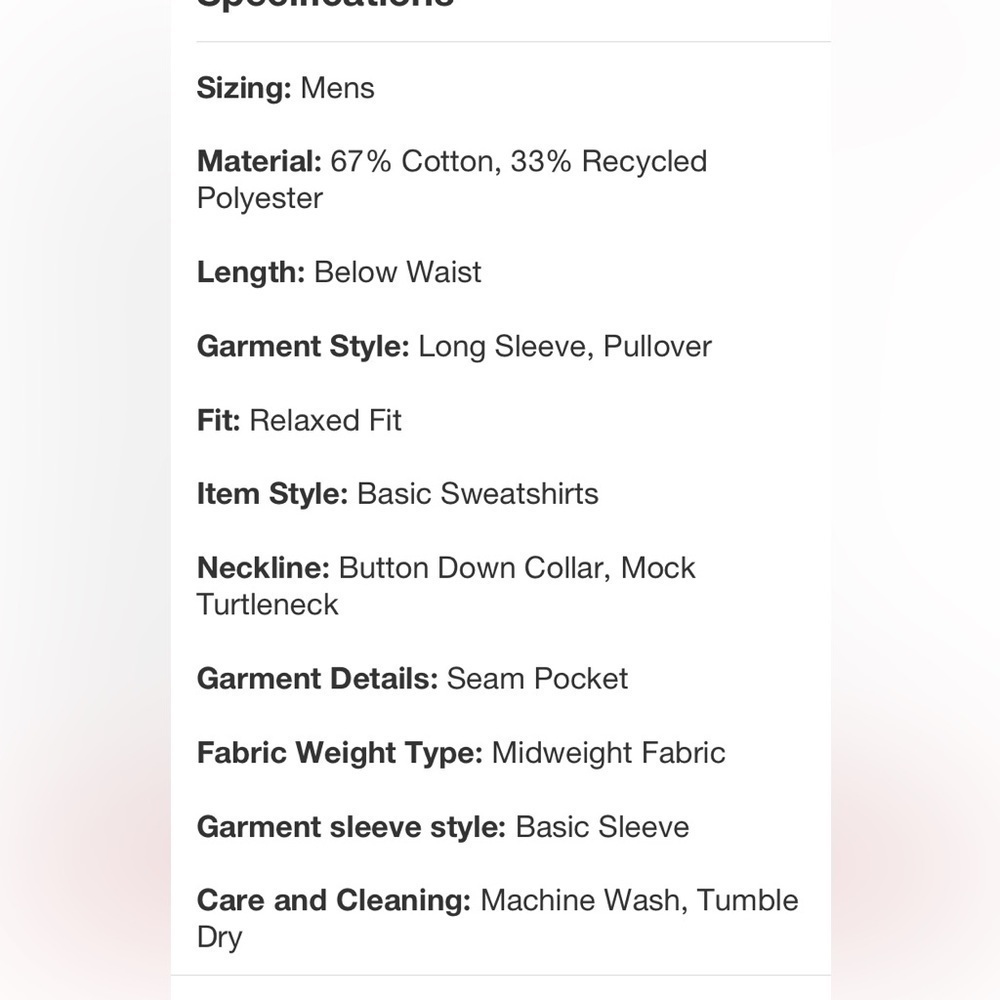Select the Midweight Fabric value
Screen dimensions: 1000x1000
[x=608, y=753]
